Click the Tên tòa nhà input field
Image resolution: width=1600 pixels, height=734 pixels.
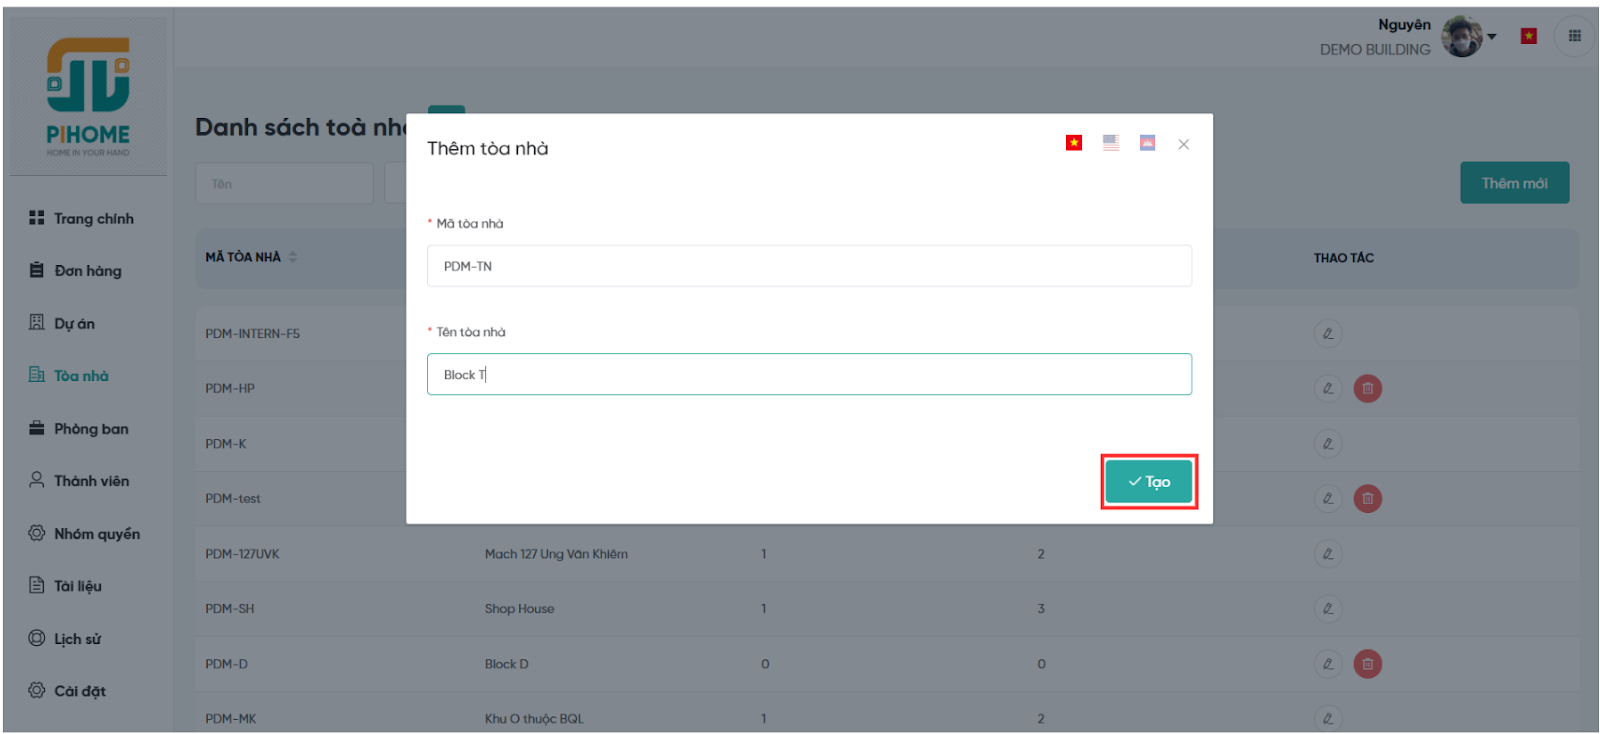[808, 374]
